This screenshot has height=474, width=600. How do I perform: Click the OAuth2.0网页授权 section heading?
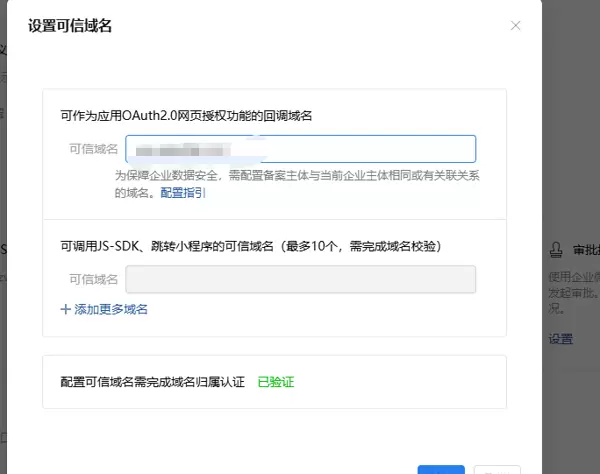tap(186, 116)
